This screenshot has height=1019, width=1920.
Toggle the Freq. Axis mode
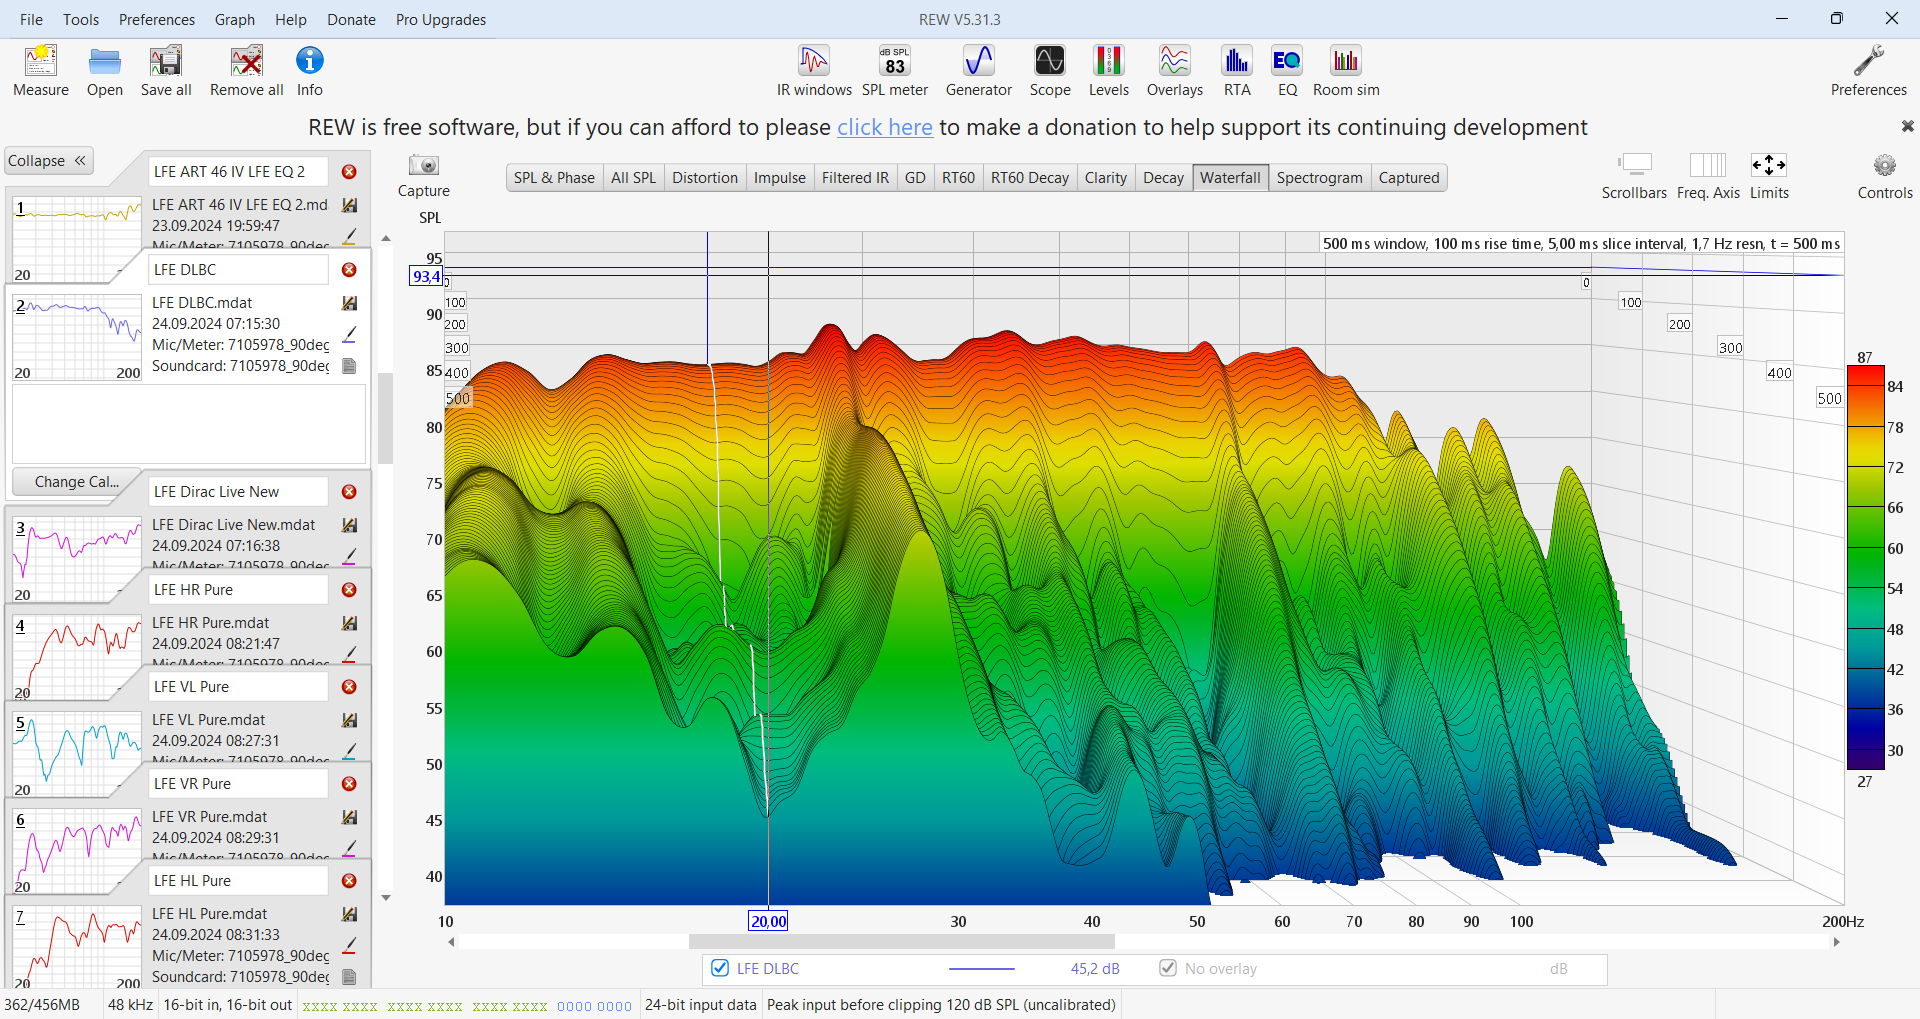point(1708,176)
